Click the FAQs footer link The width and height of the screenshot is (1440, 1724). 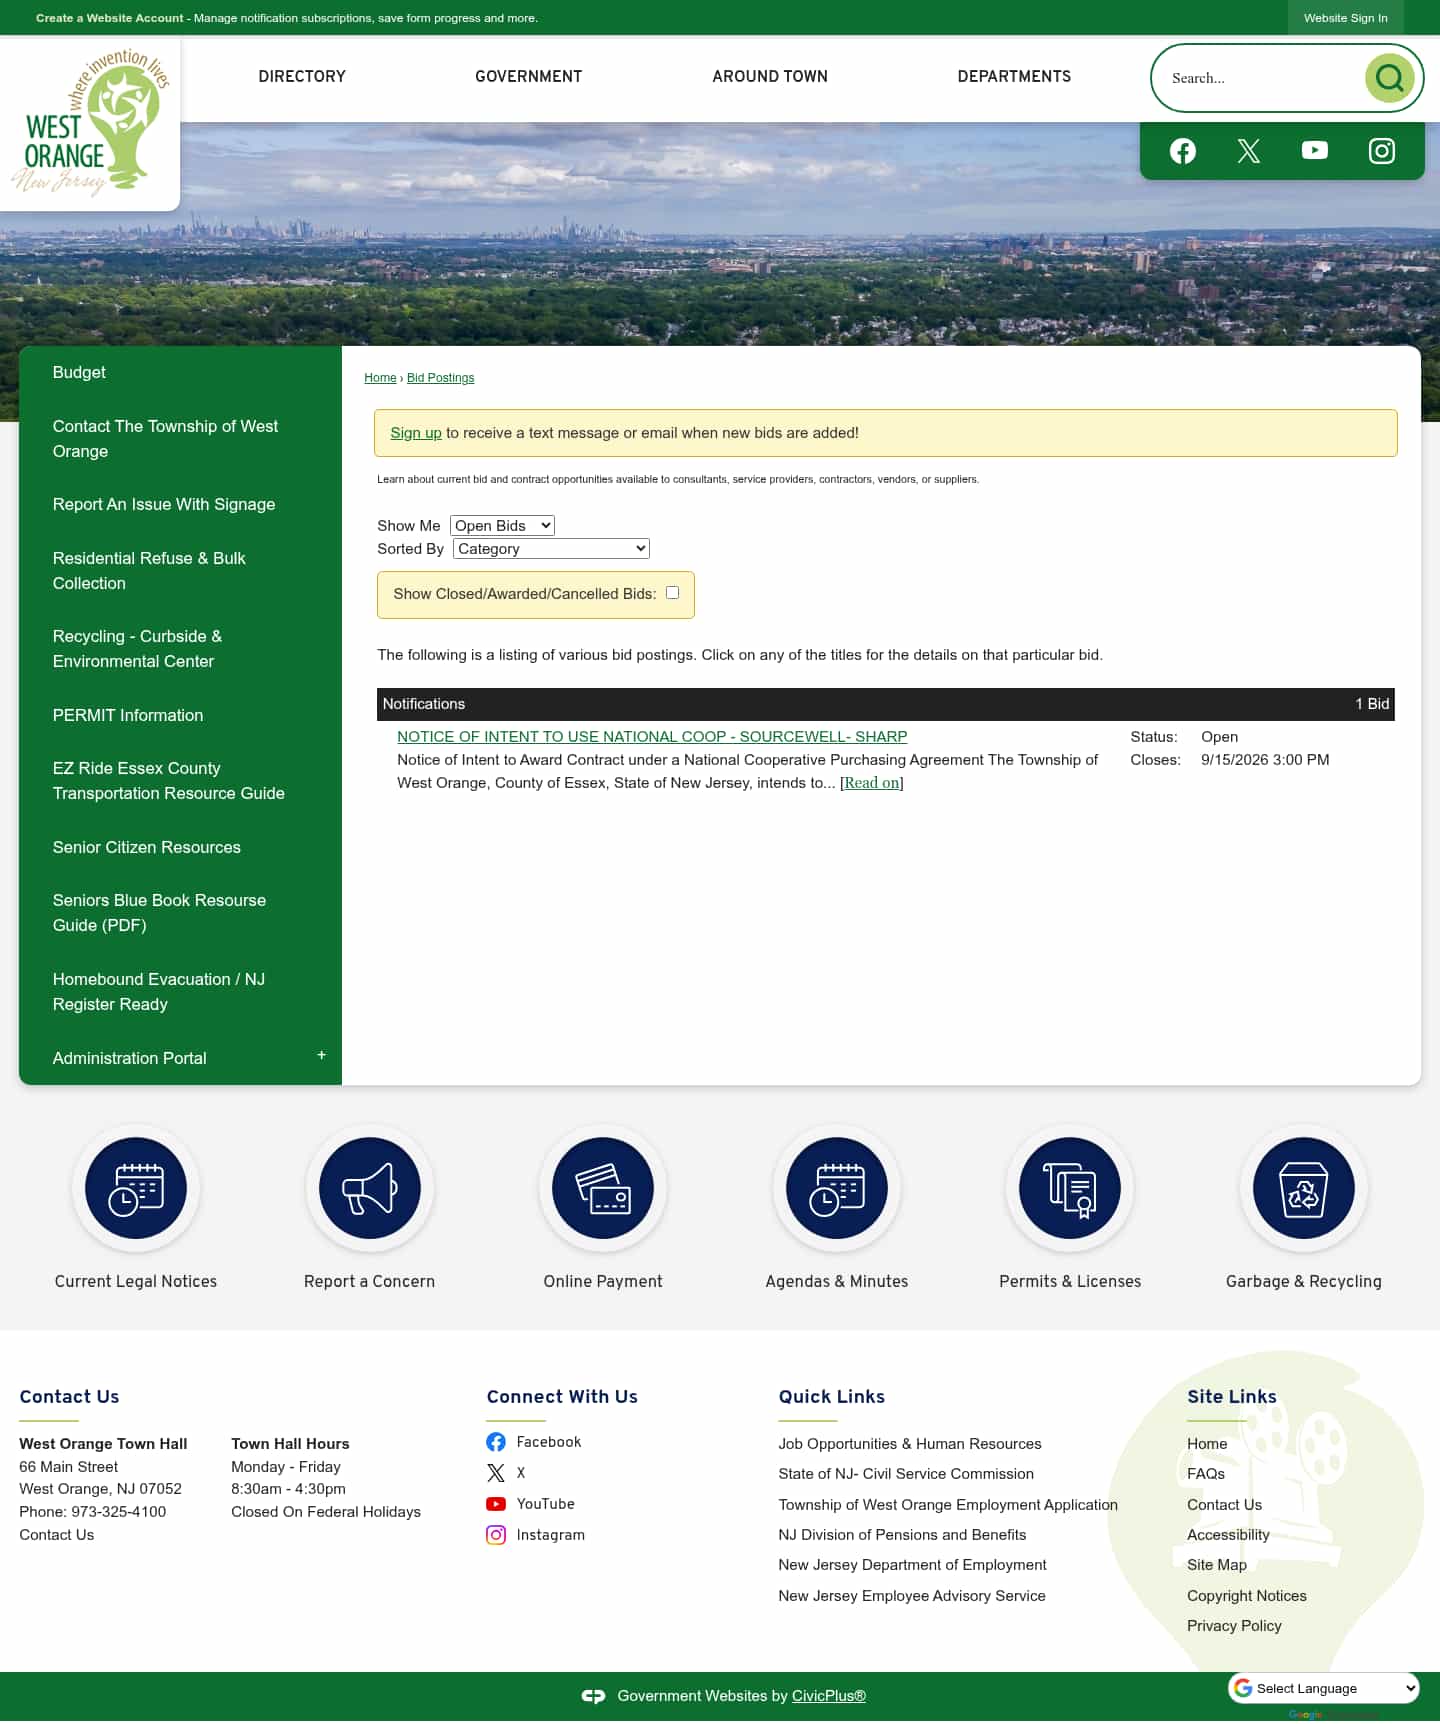pos(1206,1474)
